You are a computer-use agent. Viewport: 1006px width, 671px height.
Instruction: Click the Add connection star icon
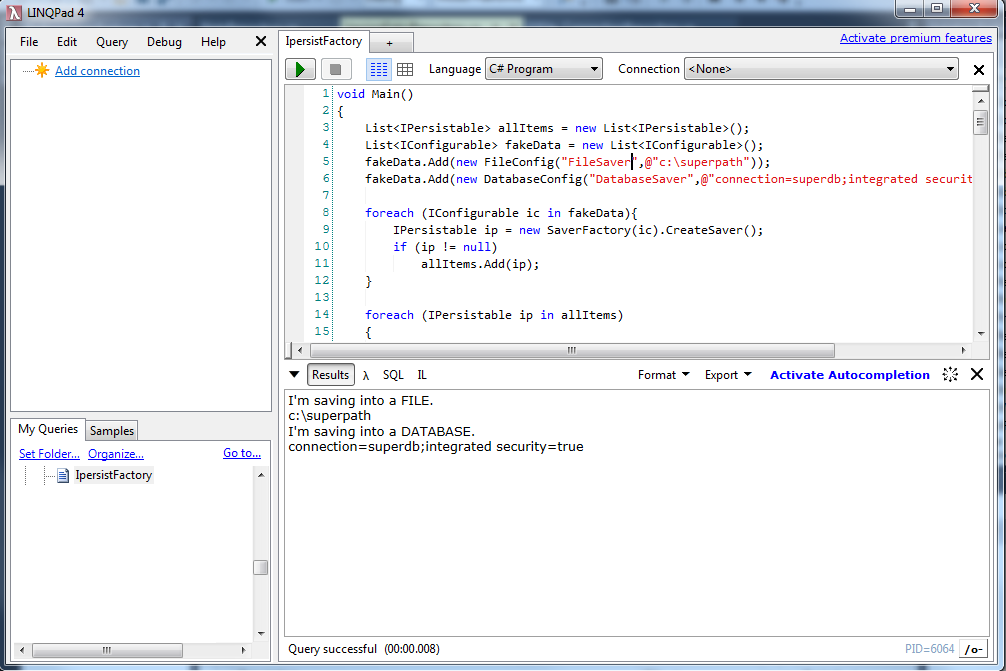pyautogui.click(x=42, y=71)
